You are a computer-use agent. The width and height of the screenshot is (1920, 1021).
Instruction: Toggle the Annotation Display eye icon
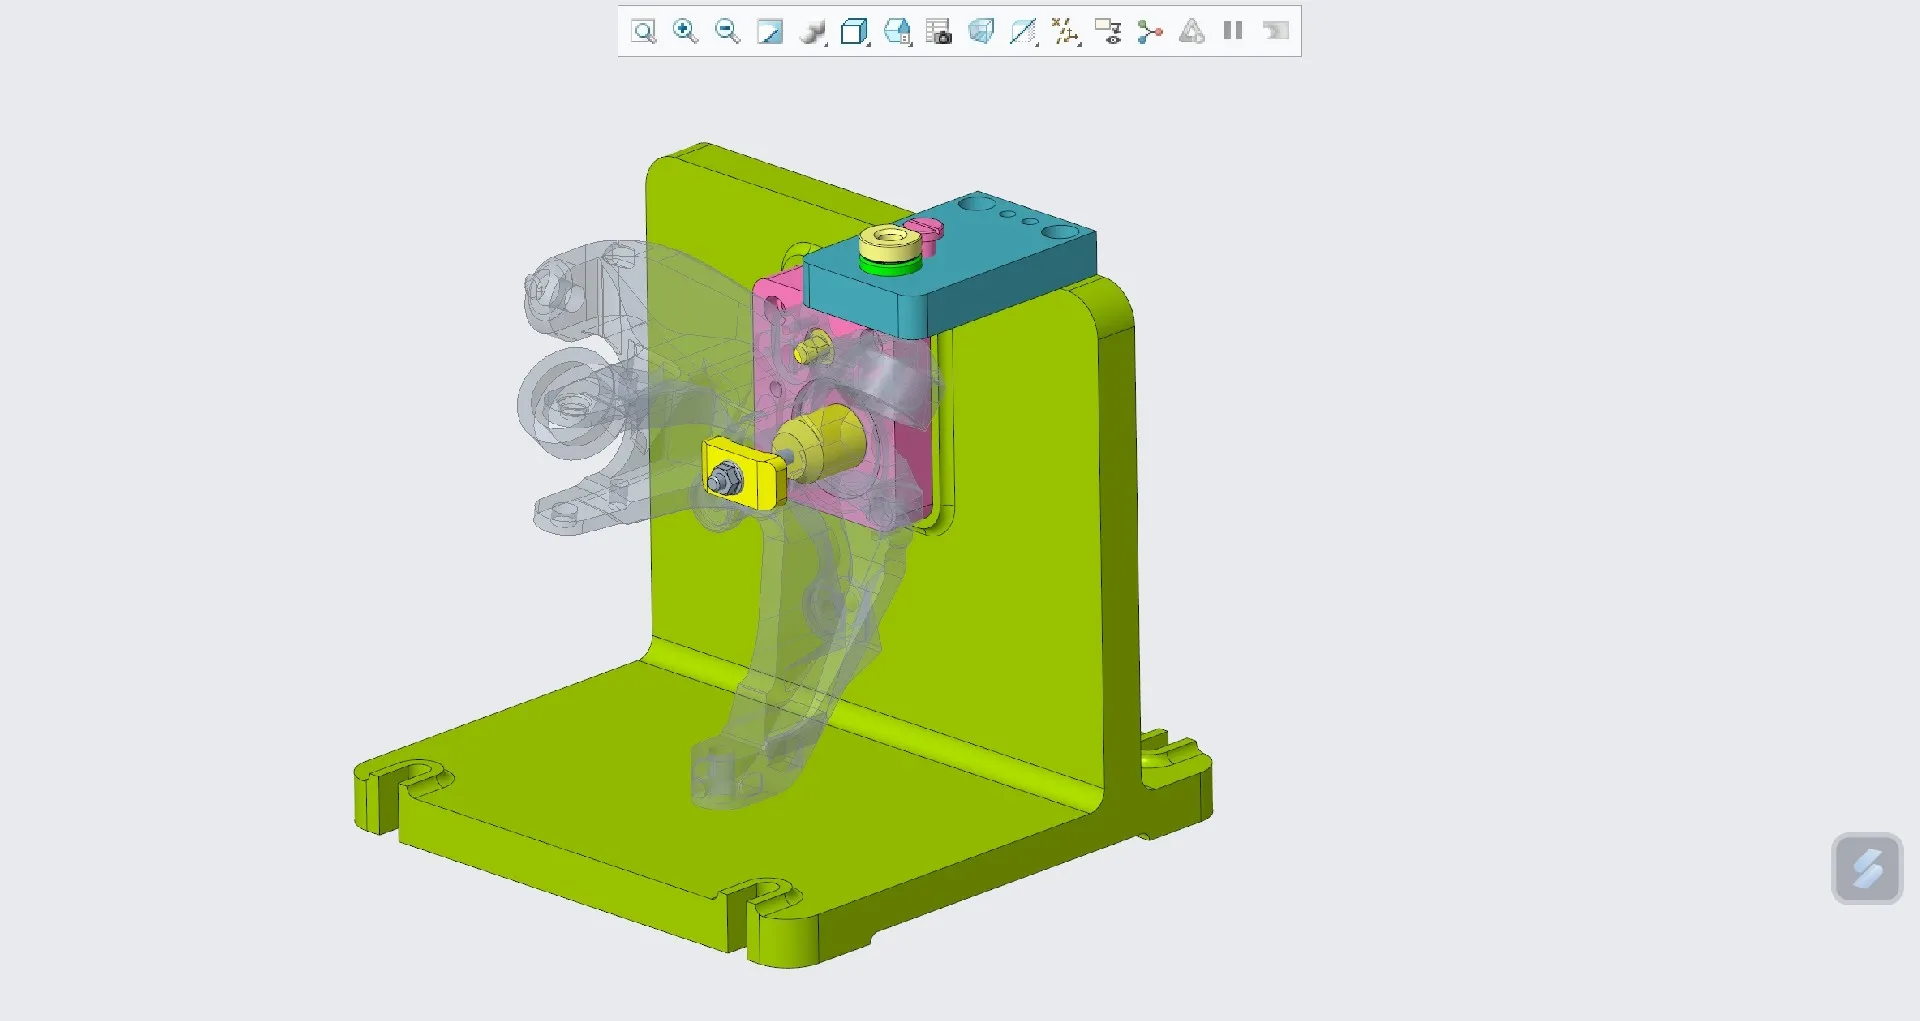pyautogui.click(x=1108, y=32)
